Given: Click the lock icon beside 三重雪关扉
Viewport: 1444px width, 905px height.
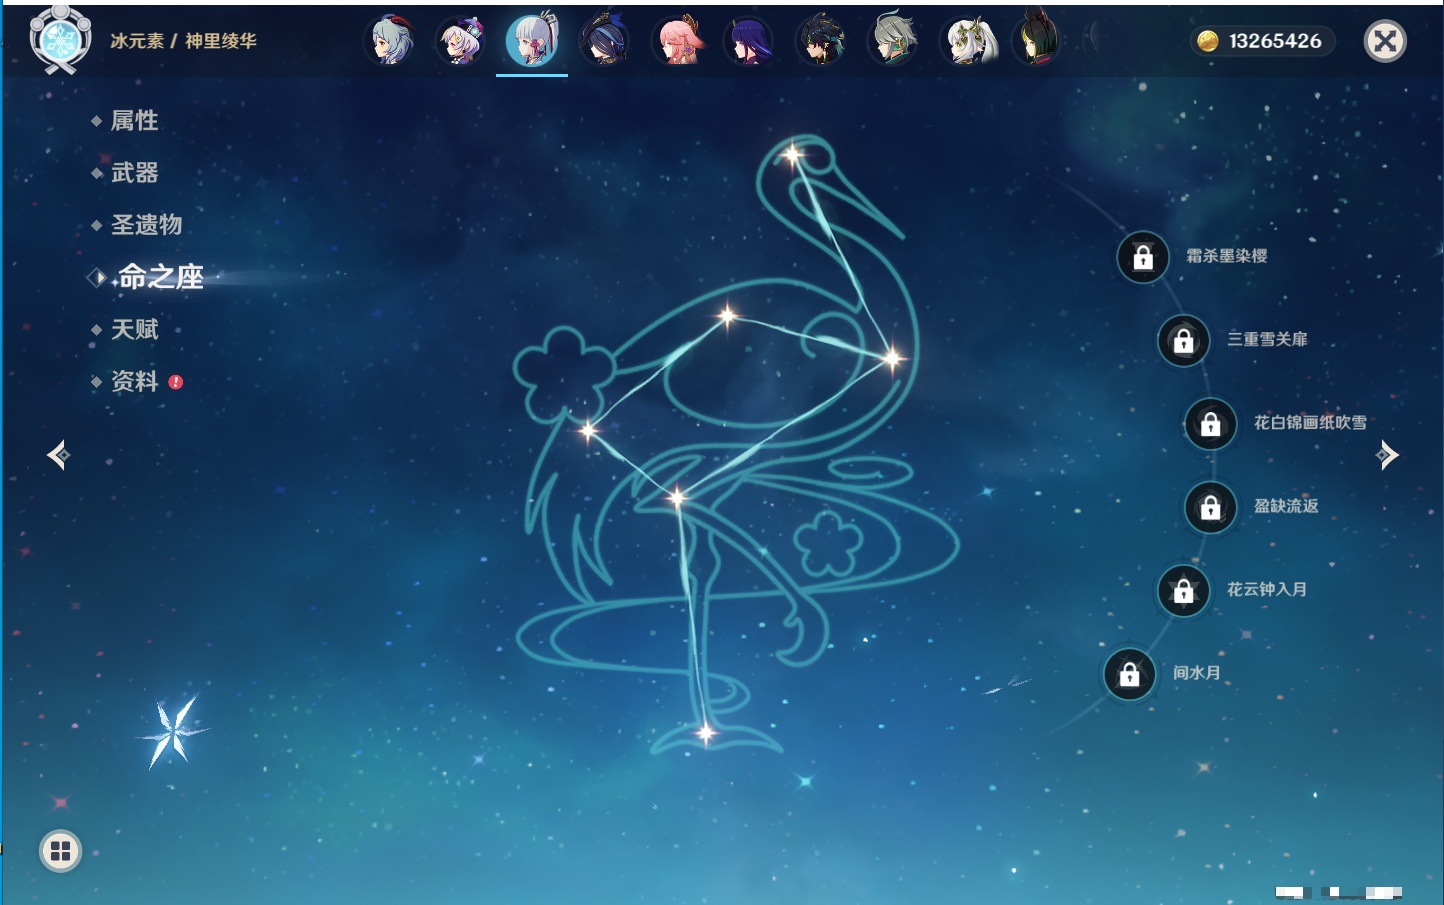Looking at the screenshot, I should [1183, 341].
